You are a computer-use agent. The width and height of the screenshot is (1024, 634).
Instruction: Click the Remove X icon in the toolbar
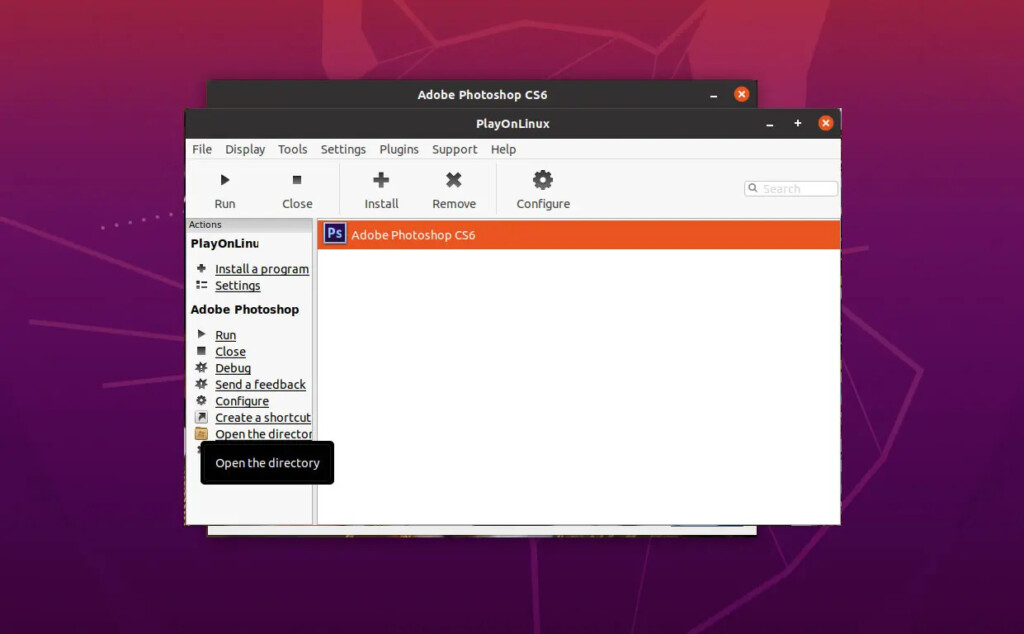[x=454, y=180]
